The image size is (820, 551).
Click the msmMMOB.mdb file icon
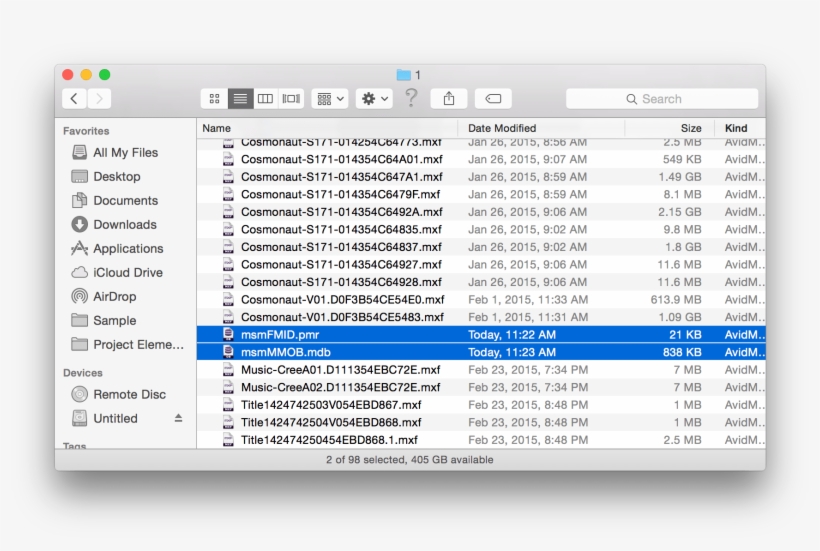coord(228,352)
